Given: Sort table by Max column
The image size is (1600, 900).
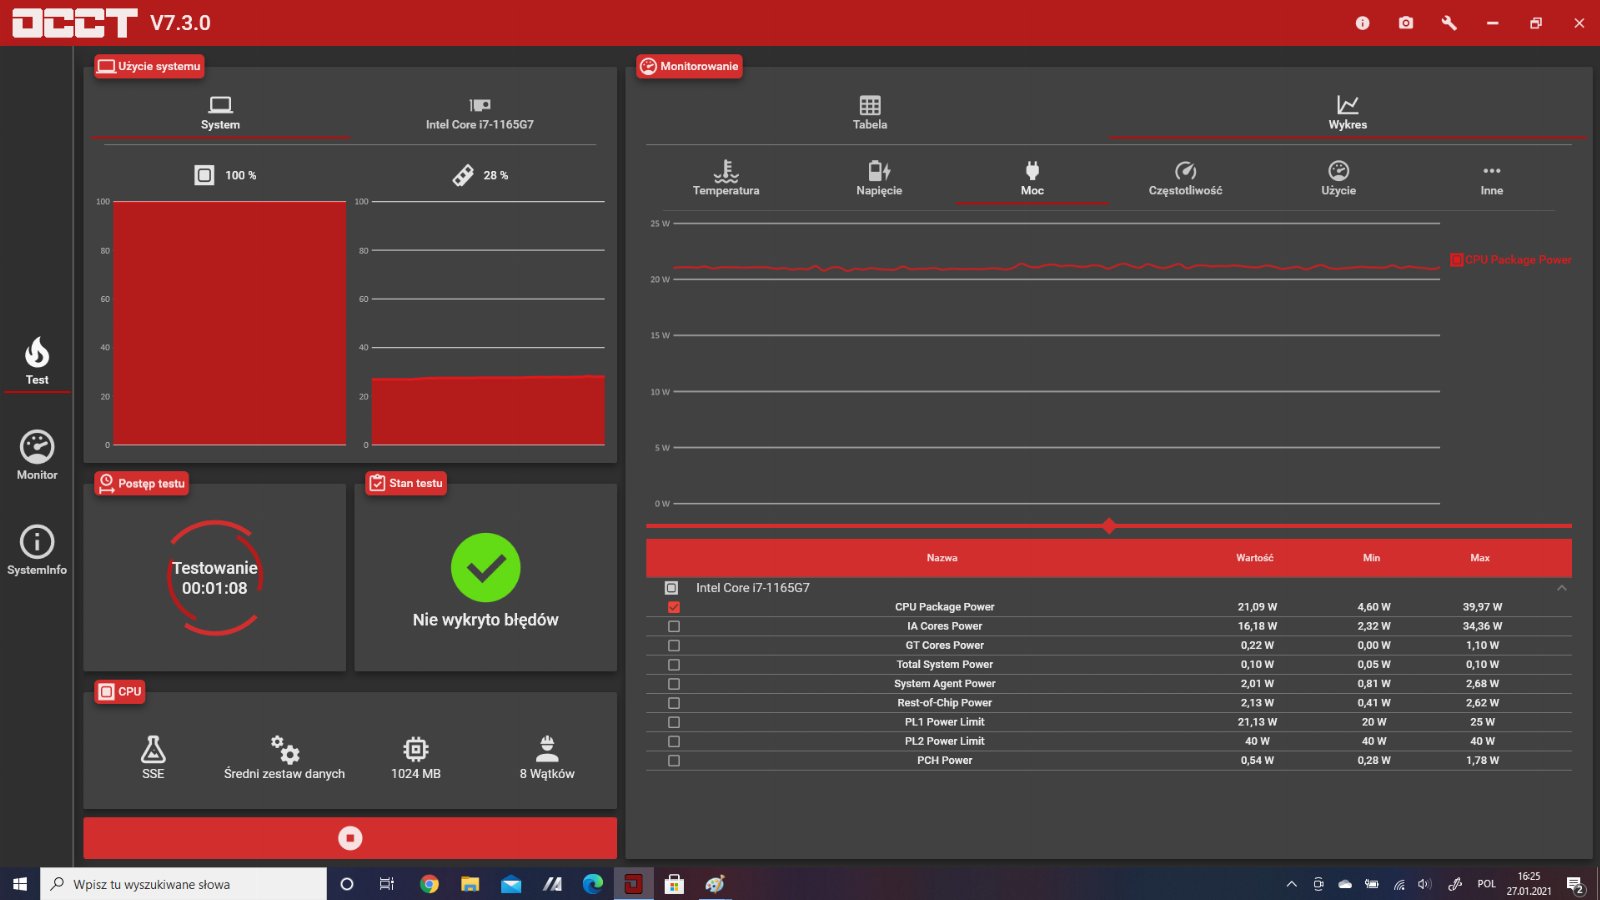Looking at the screenshot, I should (1480, 558).
